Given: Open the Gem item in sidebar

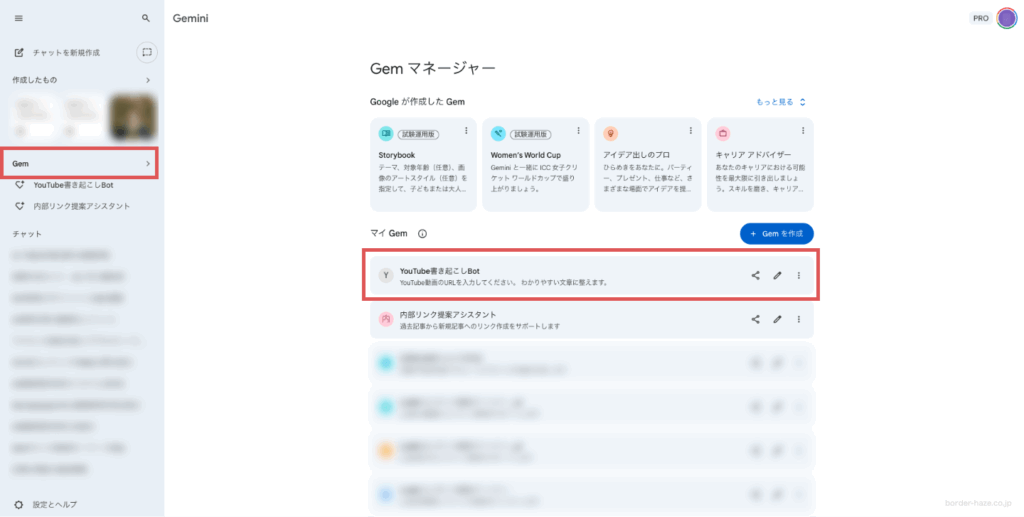Looking at the screenshot, I should [x=79, y=164].
